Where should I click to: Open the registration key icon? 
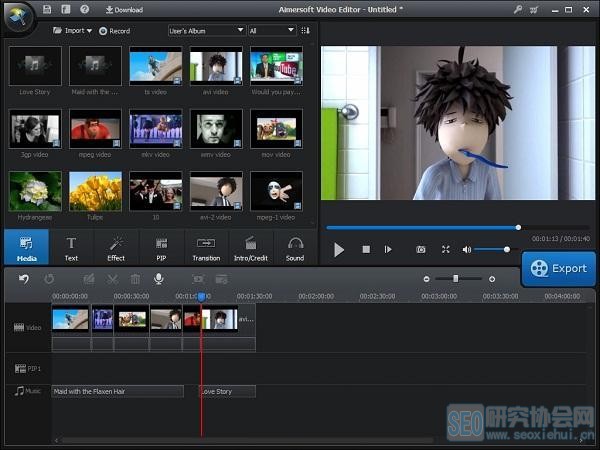(518, 10)
